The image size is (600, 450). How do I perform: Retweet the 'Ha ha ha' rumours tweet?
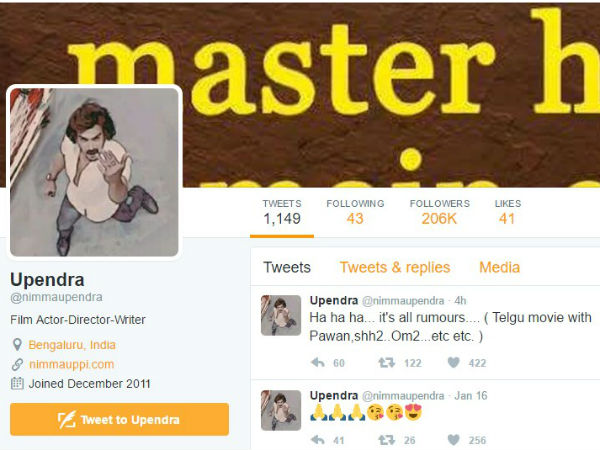386,362
